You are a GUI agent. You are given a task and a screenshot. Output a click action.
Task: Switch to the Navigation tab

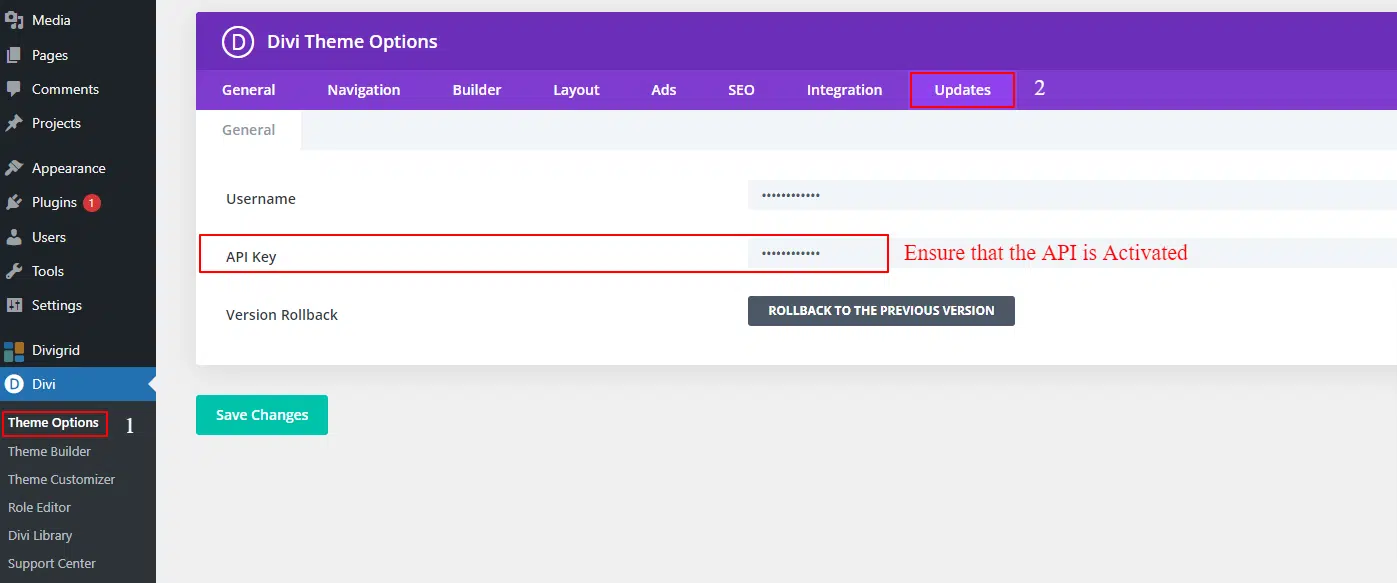pos(364,90)
